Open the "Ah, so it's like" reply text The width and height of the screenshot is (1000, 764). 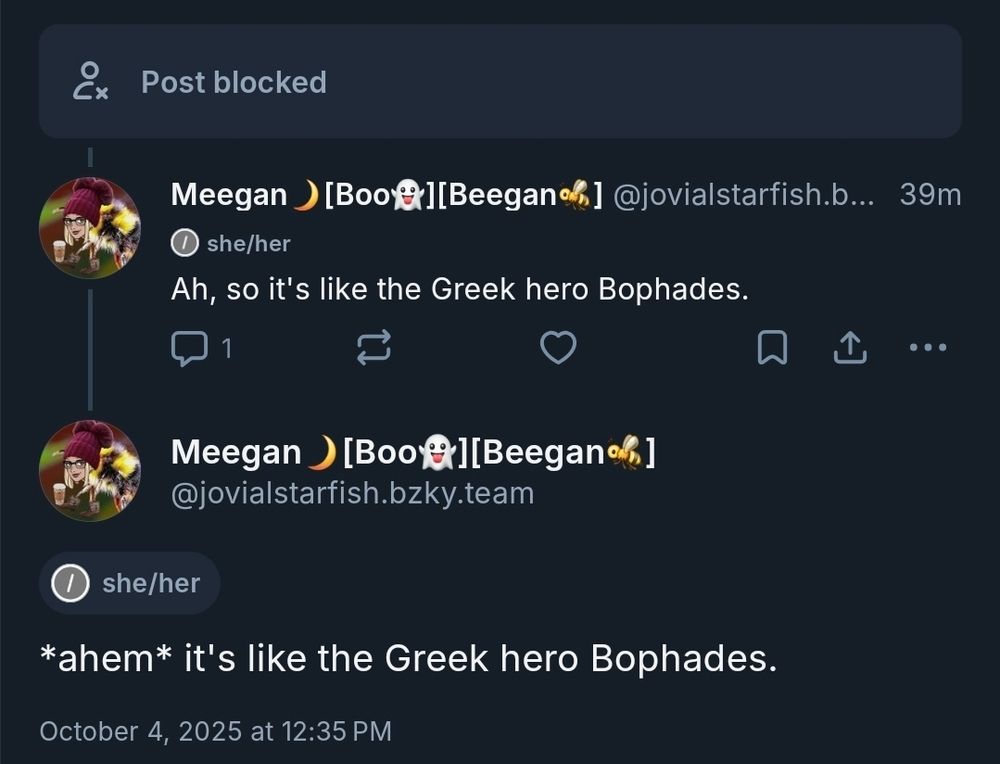(x=460, y=290)
